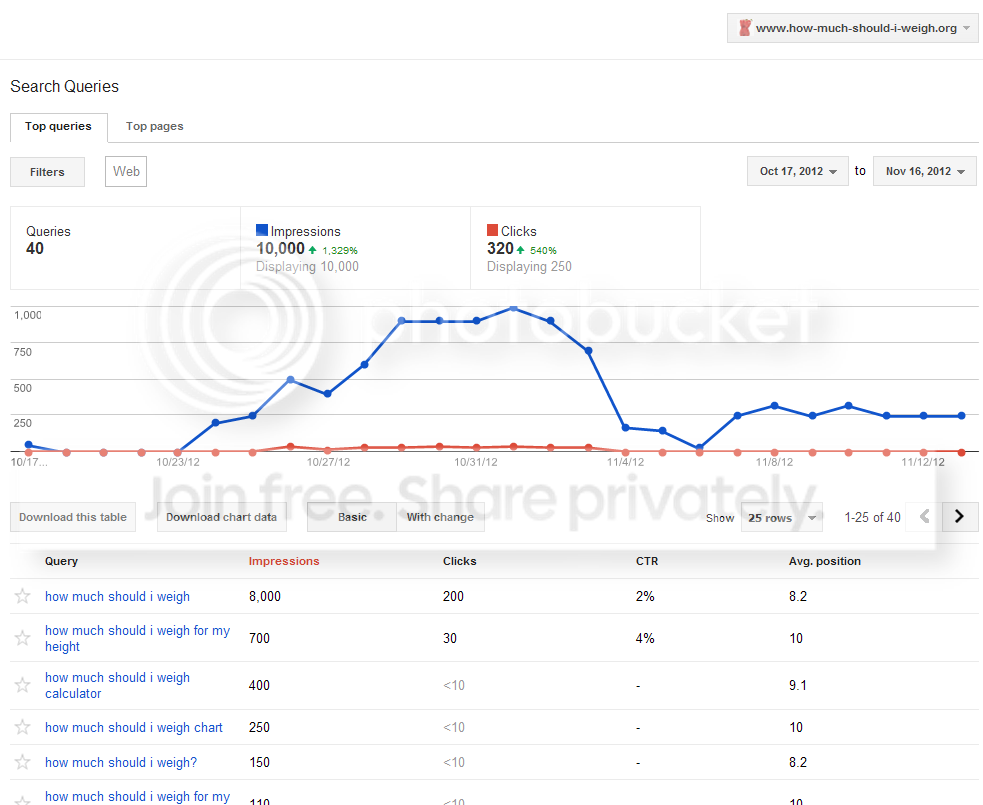Star the 'how much should i weigh?' row
Viewport: 983px width, 805px height.
(23, 762)
